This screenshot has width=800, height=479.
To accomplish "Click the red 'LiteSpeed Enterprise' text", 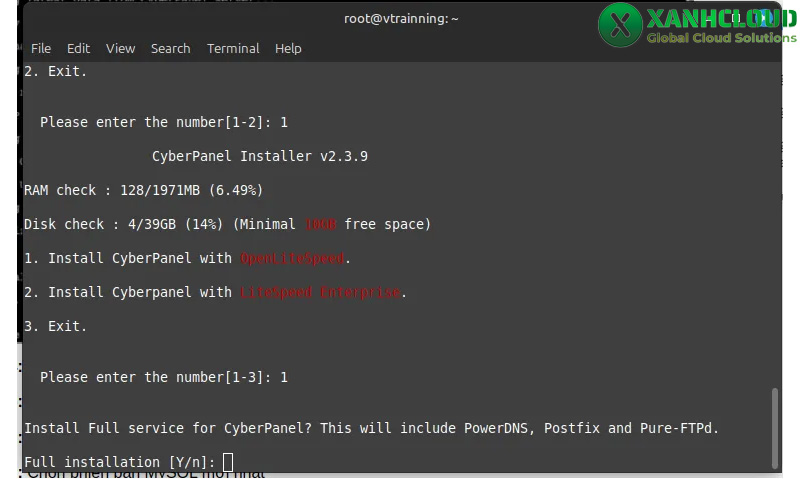I will tap(320, 292).
